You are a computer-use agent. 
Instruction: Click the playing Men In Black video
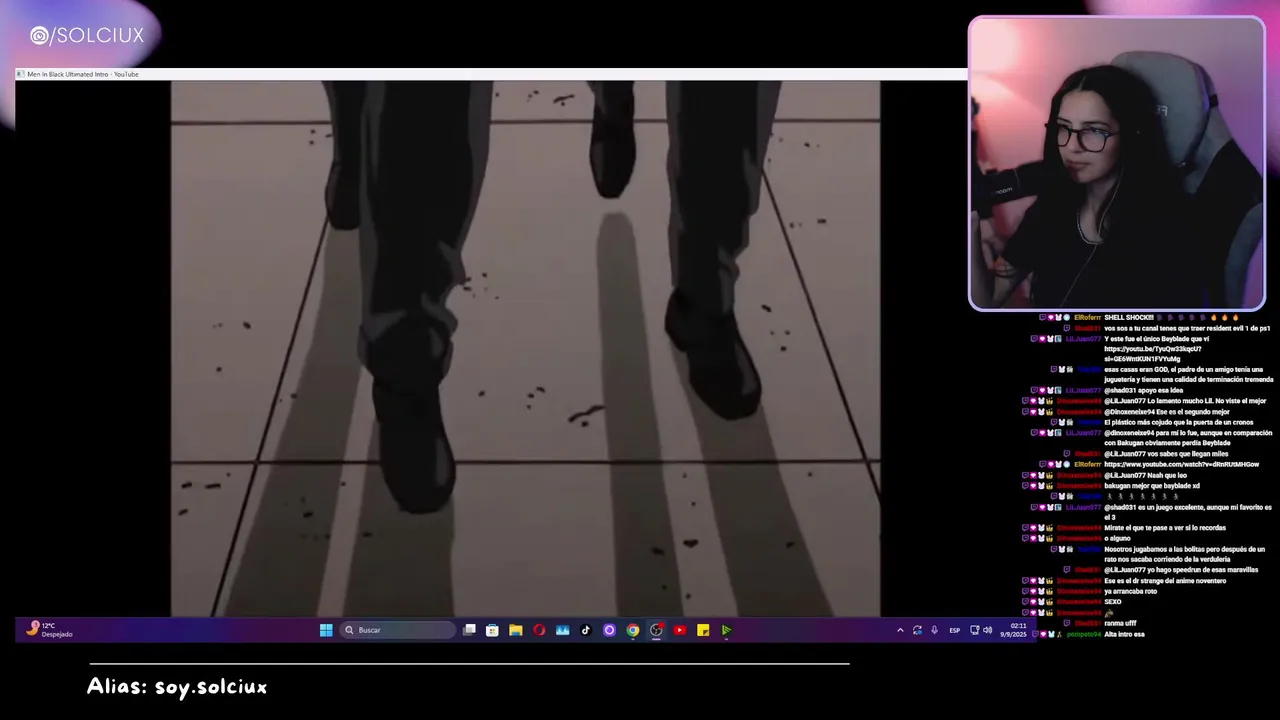click(x=525, y=348)
